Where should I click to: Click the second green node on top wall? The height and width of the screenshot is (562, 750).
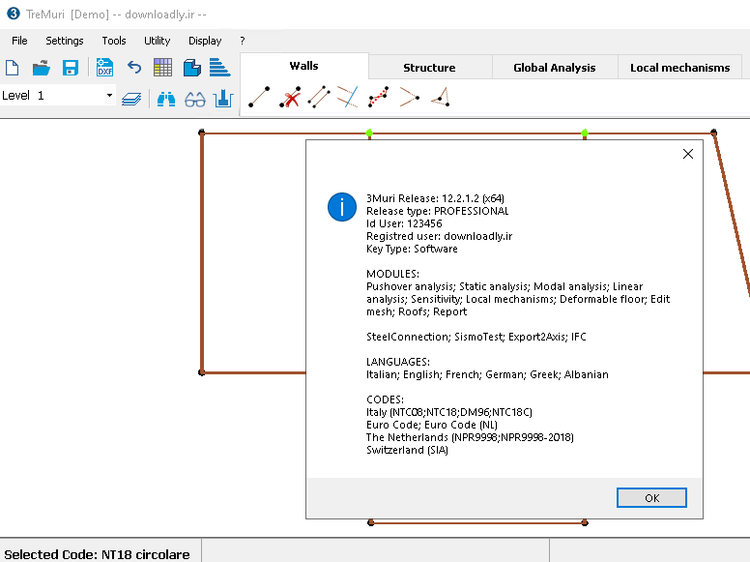[585, 133]
